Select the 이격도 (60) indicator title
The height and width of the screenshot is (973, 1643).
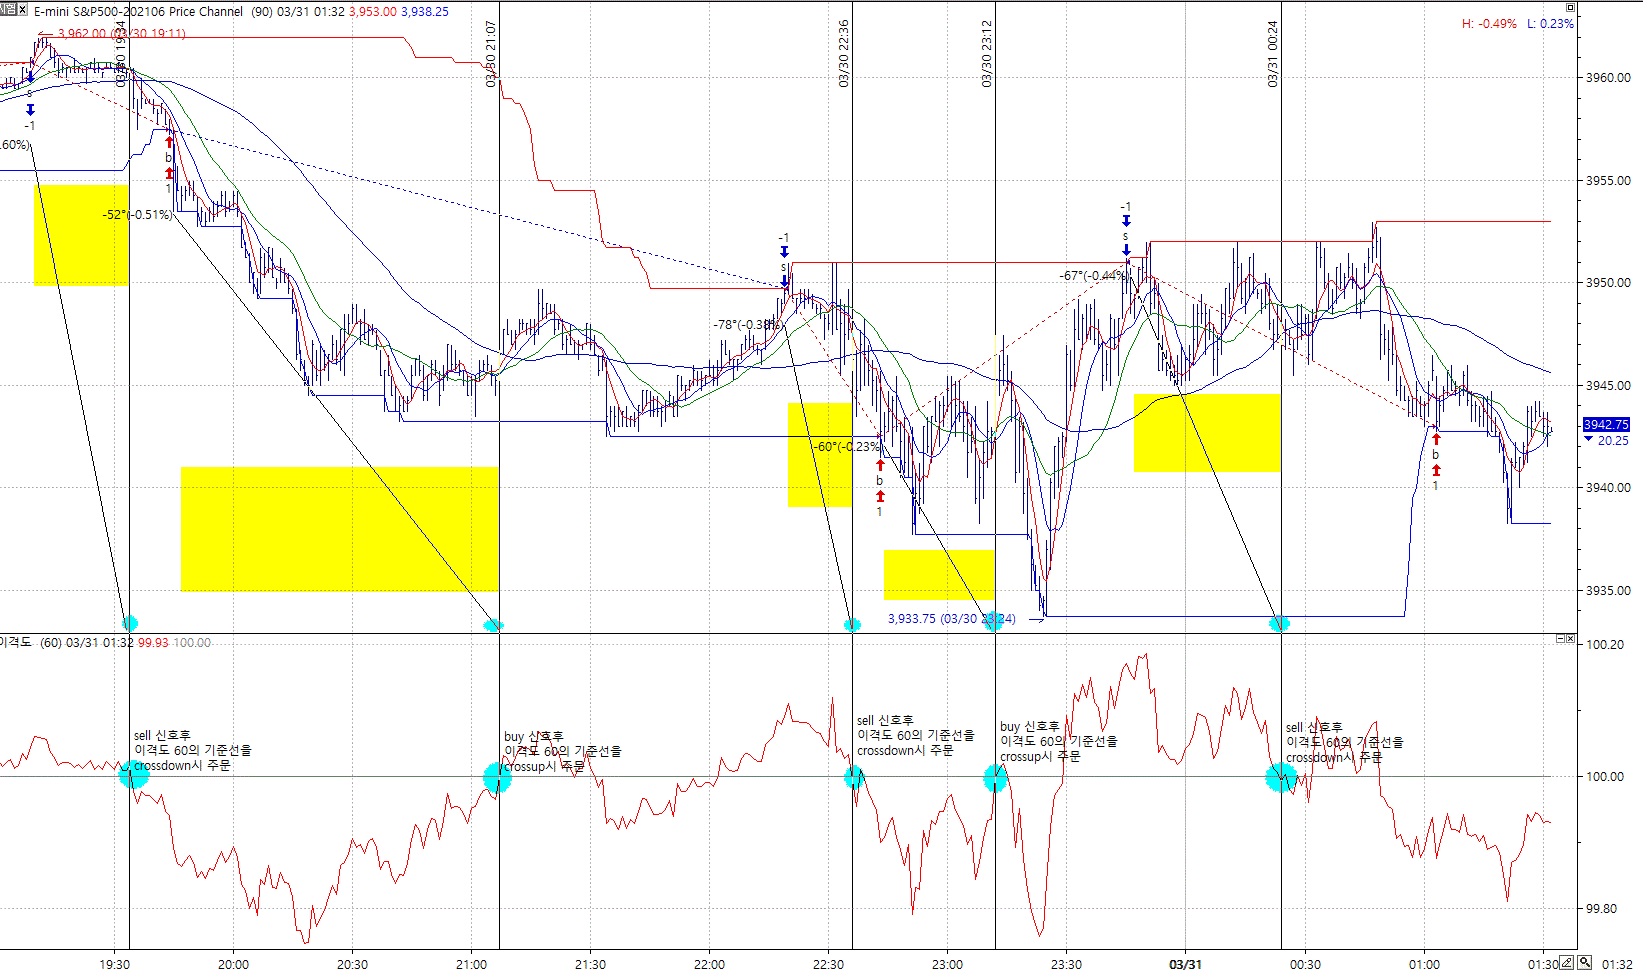30,642
